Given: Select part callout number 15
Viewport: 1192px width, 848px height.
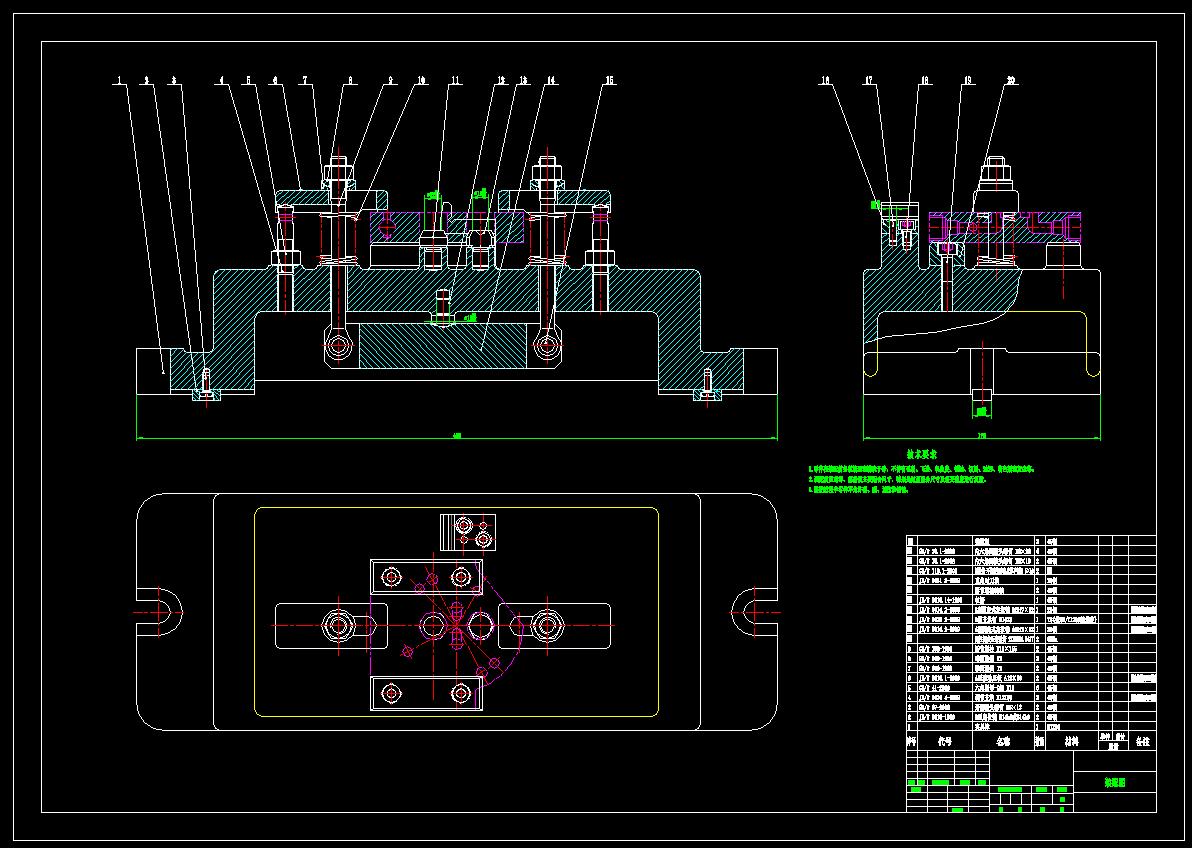Looking at the screenshot, I should (610, 80).
